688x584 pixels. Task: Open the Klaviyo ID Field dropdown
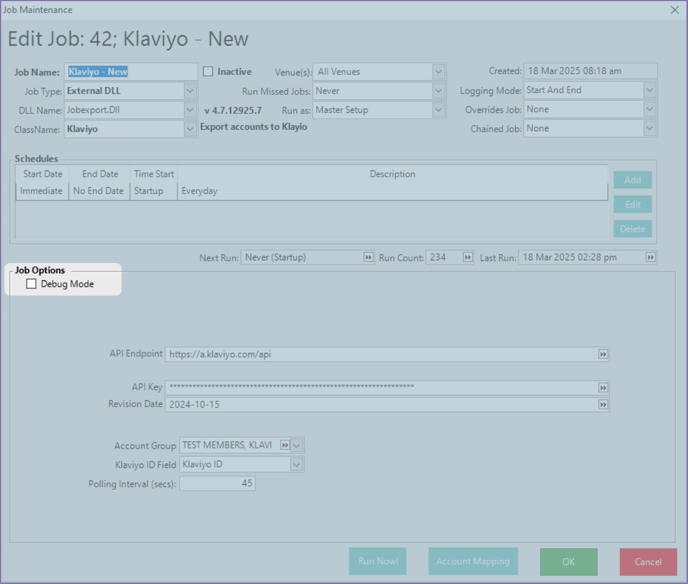point(296,464)
